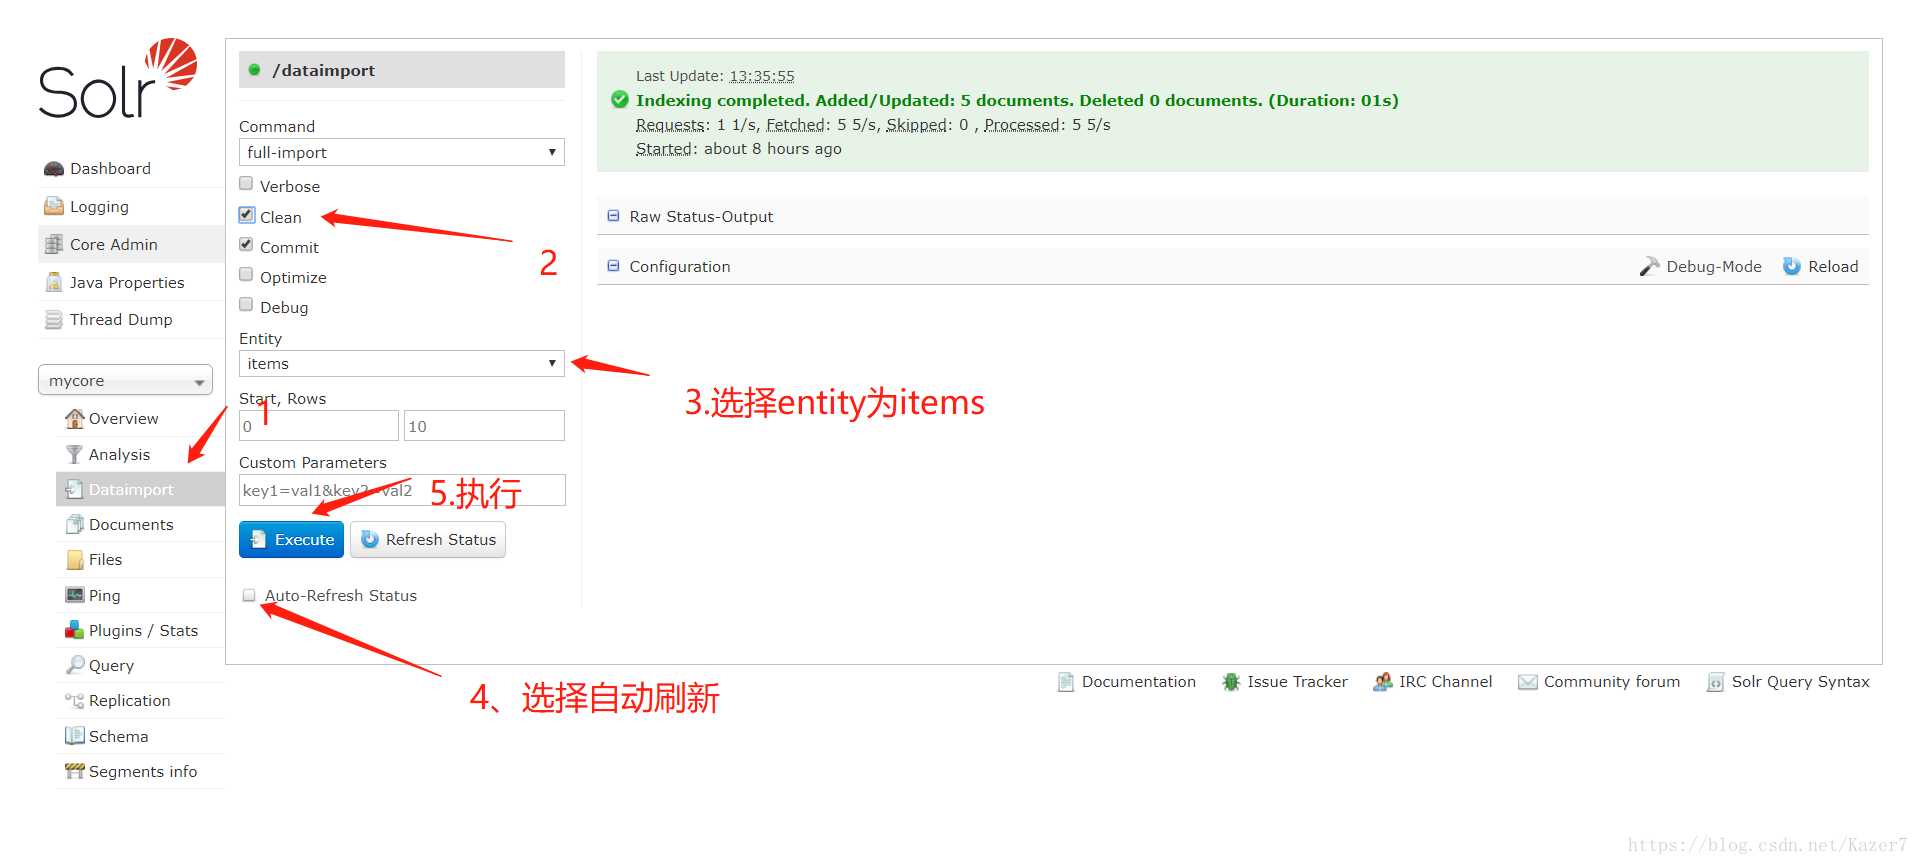Viewport: 1920px width, 865px height.
Task: Click the Rows input field
Action: (x=484, y=426)
